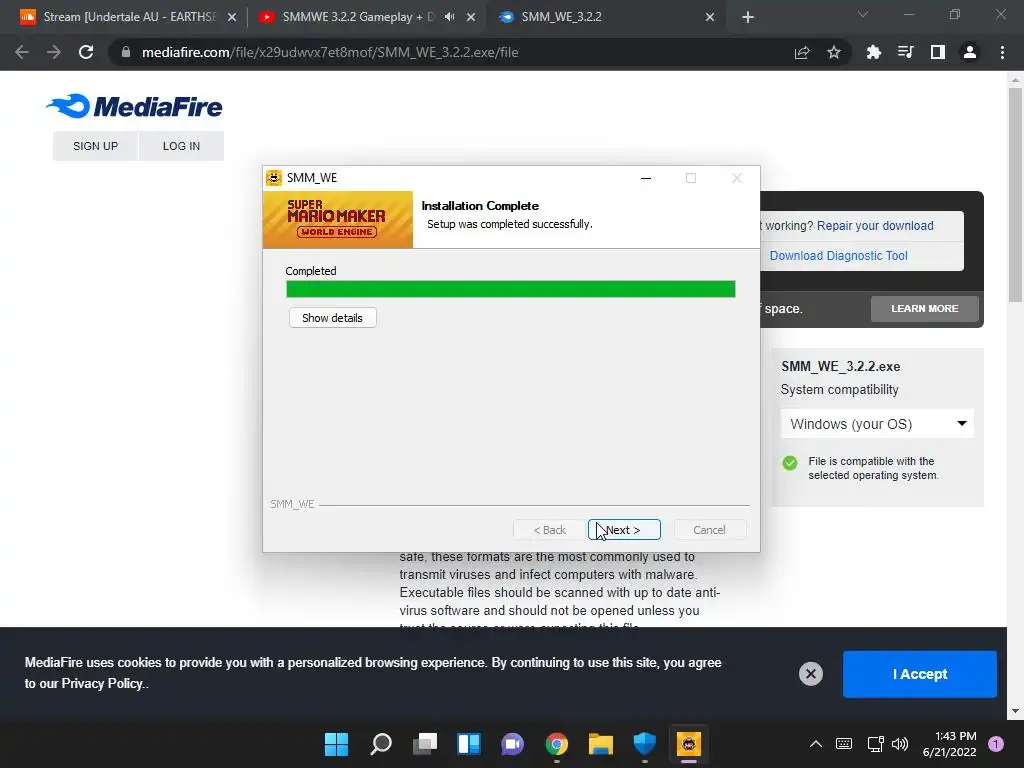
Task: Bookmark this page with the star icon
Action: coord(834,52)
